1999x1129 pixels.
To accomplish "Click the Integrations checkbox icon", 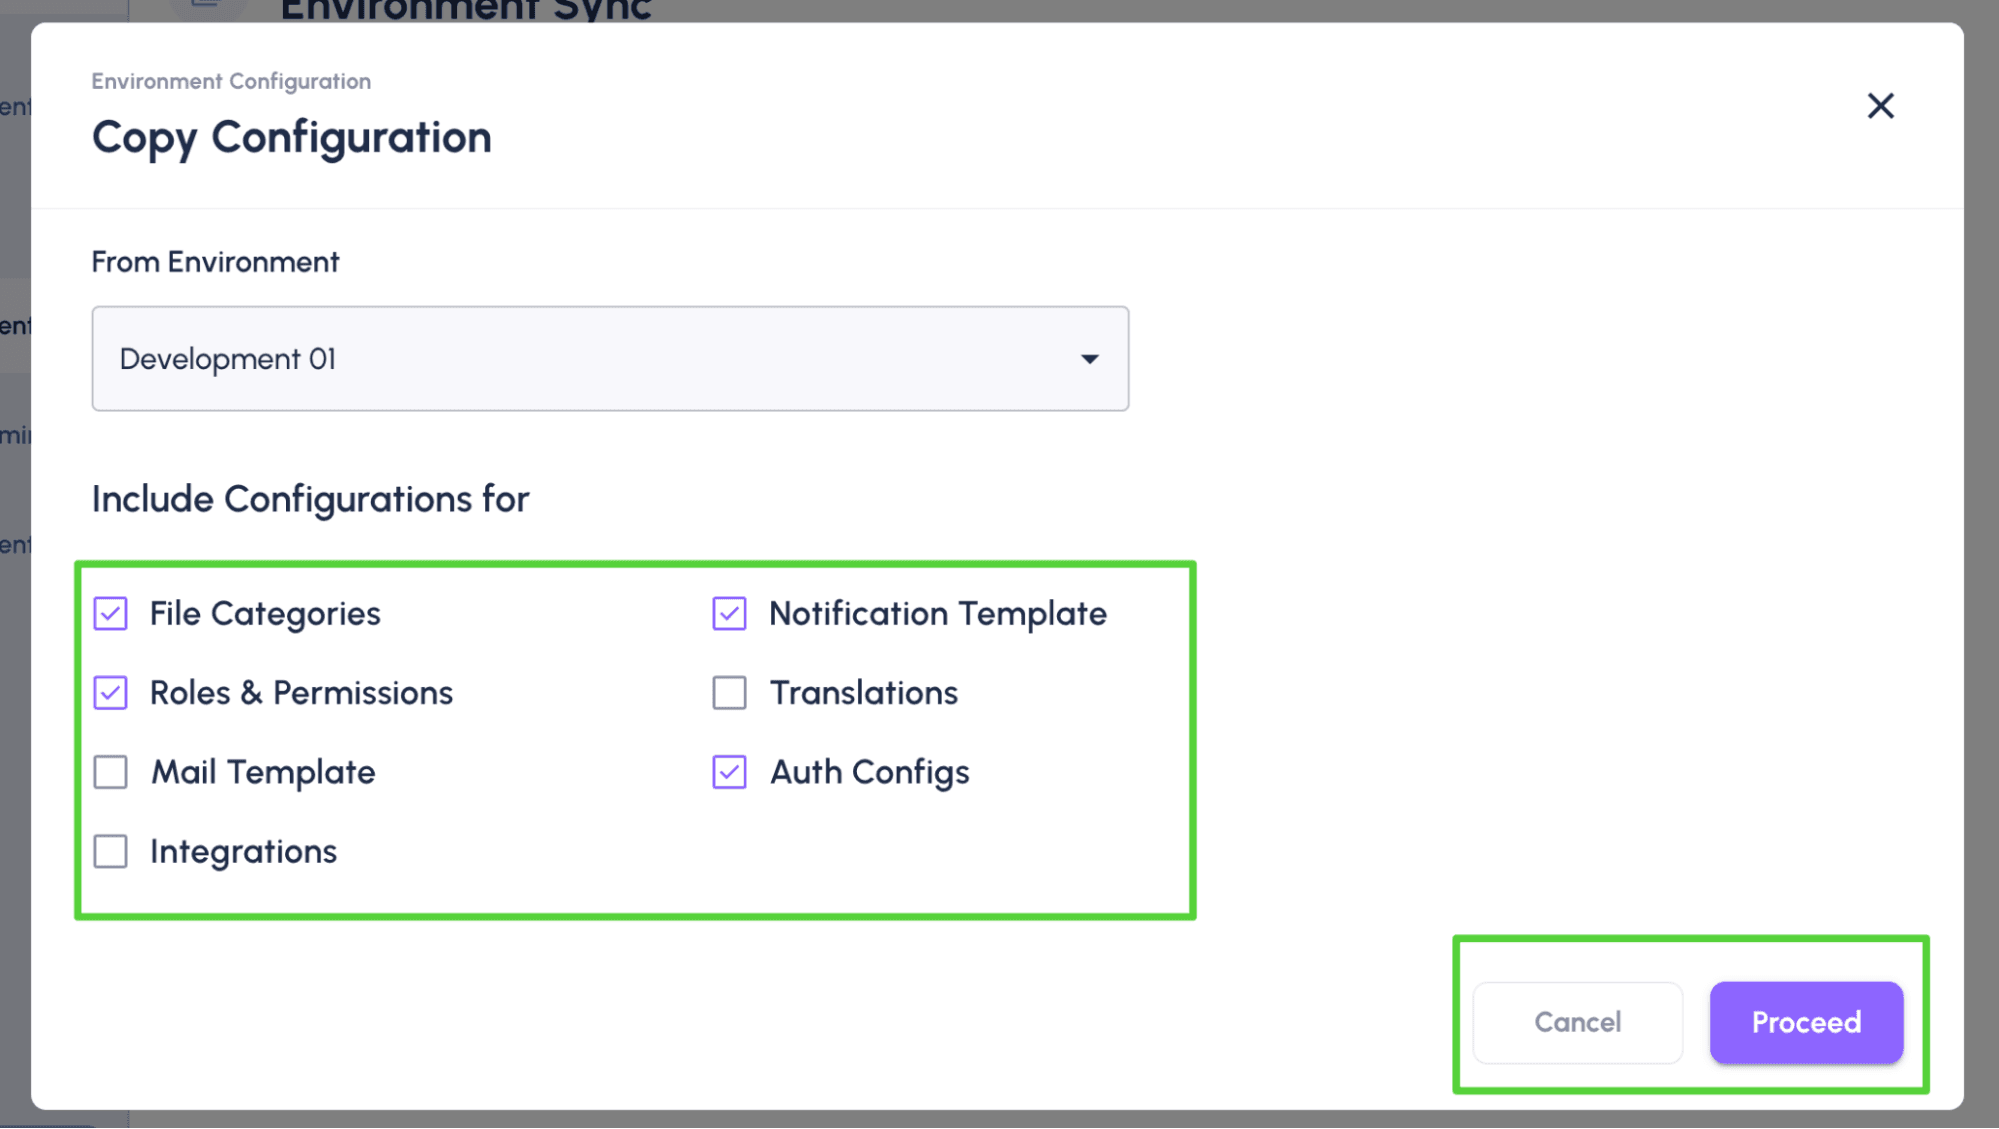I will point(110,850).
